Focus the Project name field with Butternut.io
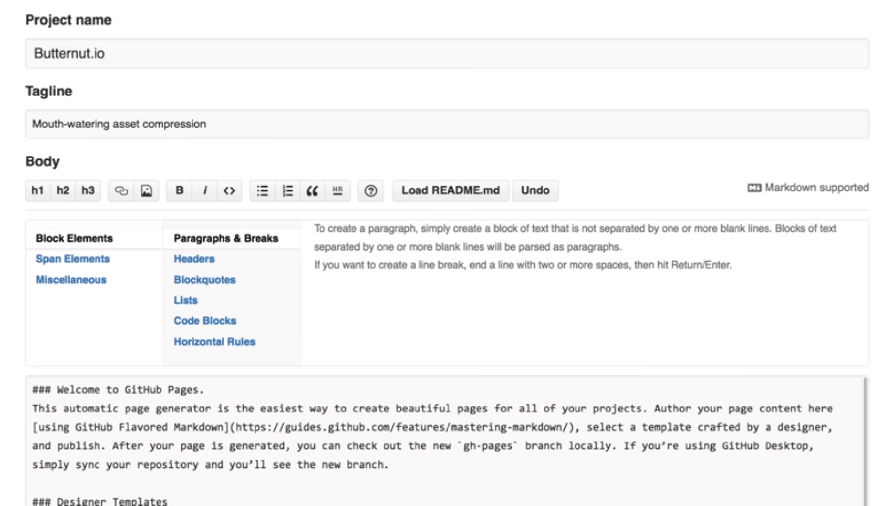The height and width of the screenshot is (506, 896). (x=447, y=54)
